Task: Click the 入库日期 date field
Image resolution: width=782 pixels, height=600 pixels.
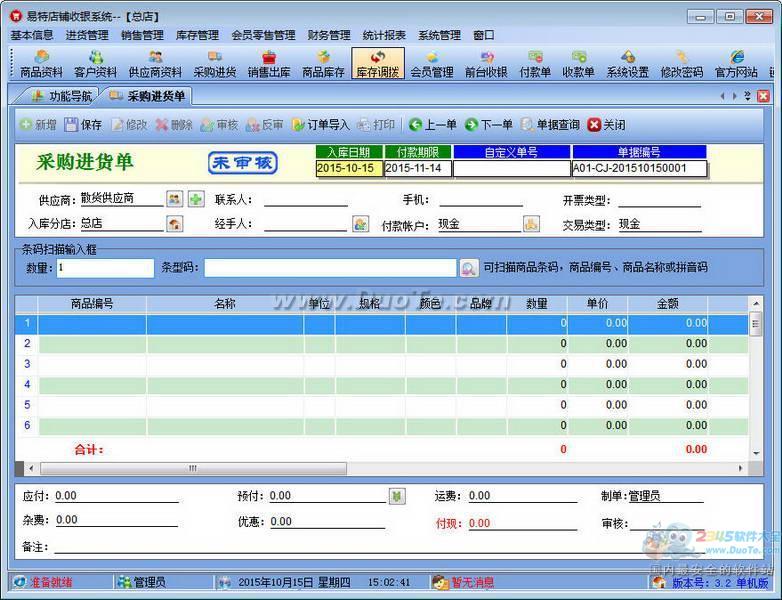Action: click(x=348, y=169)
